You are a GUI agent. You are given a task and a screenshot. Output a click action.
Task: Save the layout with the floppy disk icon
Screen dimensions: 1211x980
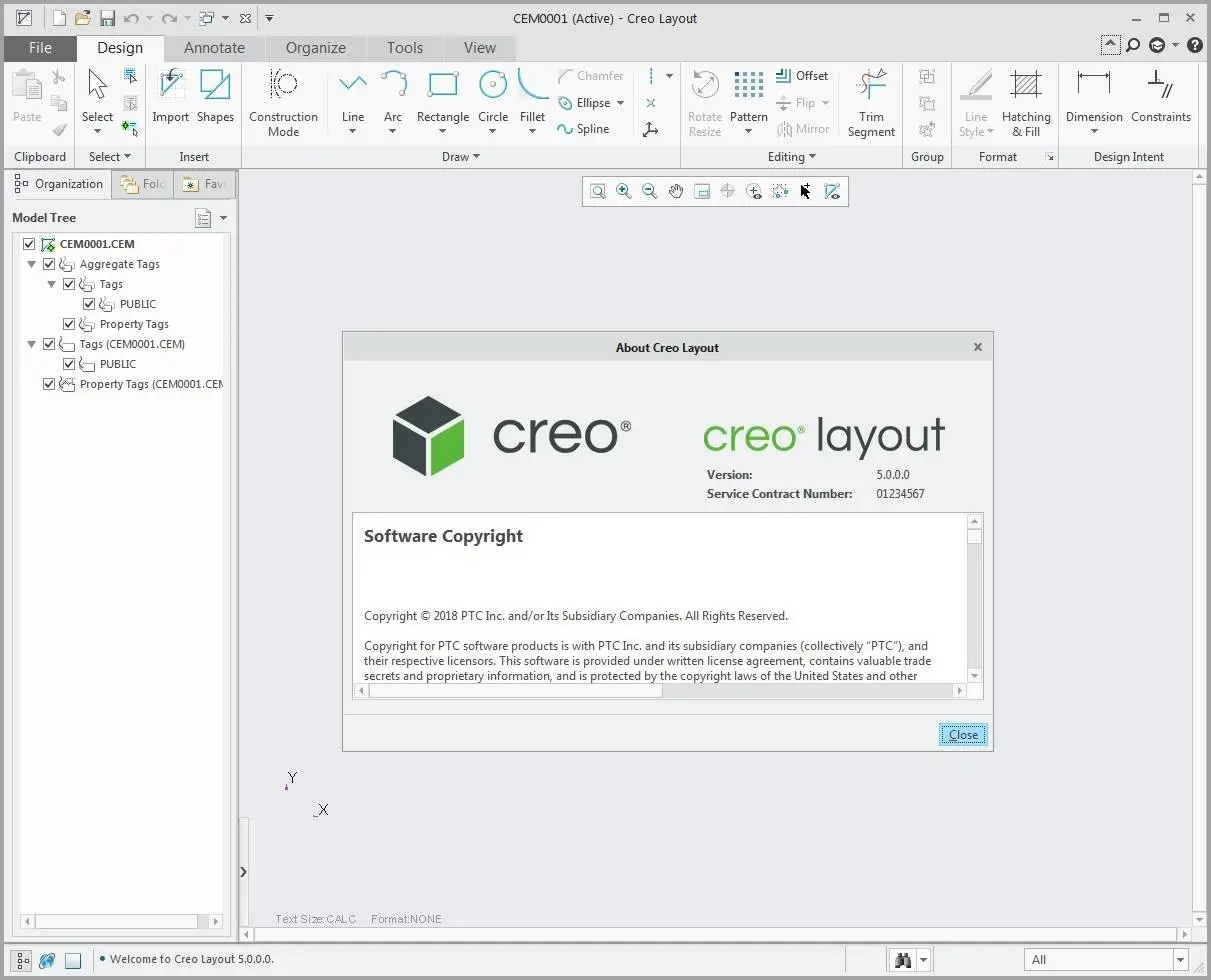[107, 18]
